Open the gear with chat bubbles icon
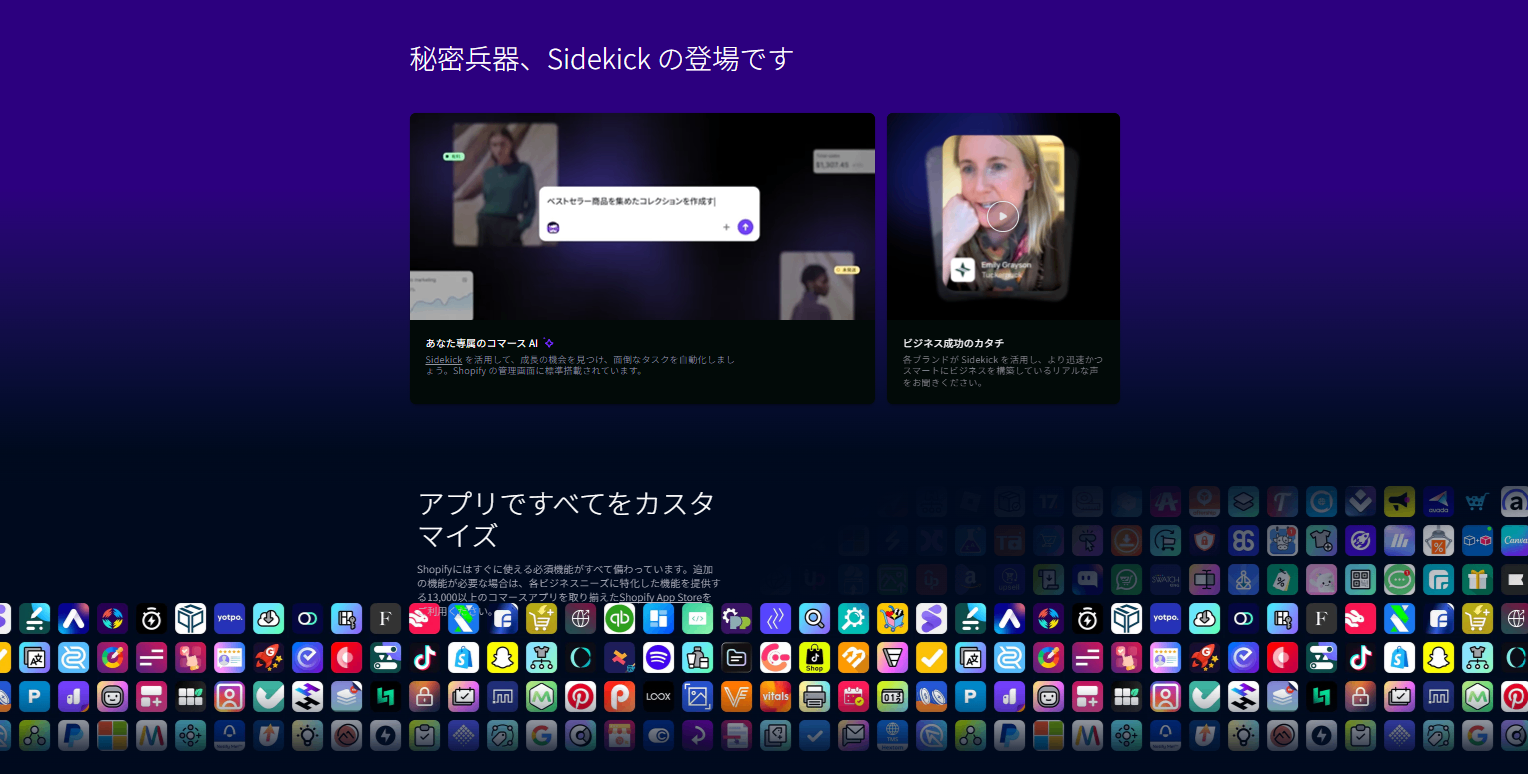This screenshot has width=1528, height=774. 737,618
